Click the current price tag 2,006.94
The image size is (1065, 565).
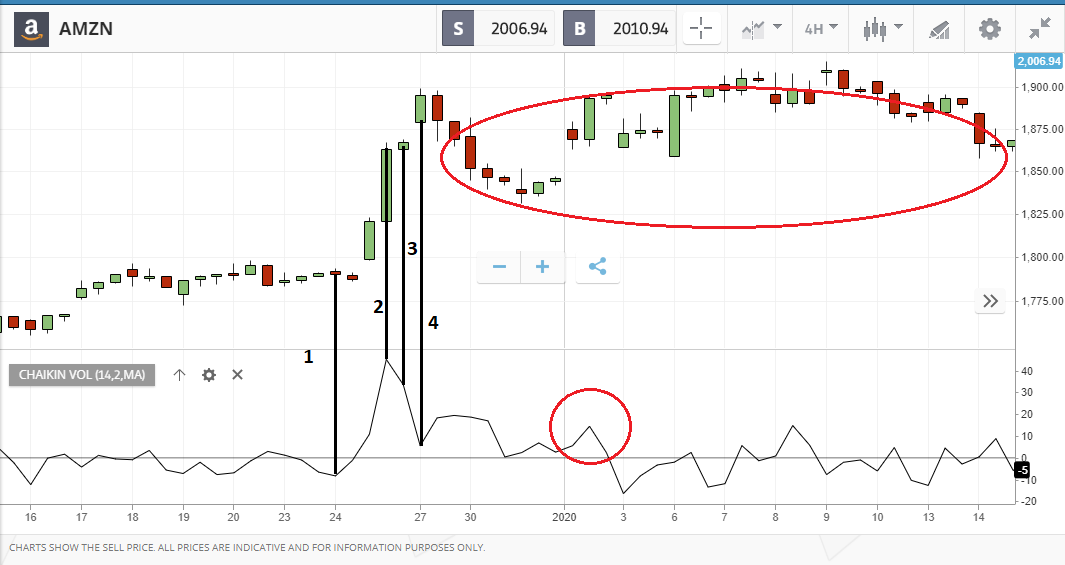(x=1039, y=61)
